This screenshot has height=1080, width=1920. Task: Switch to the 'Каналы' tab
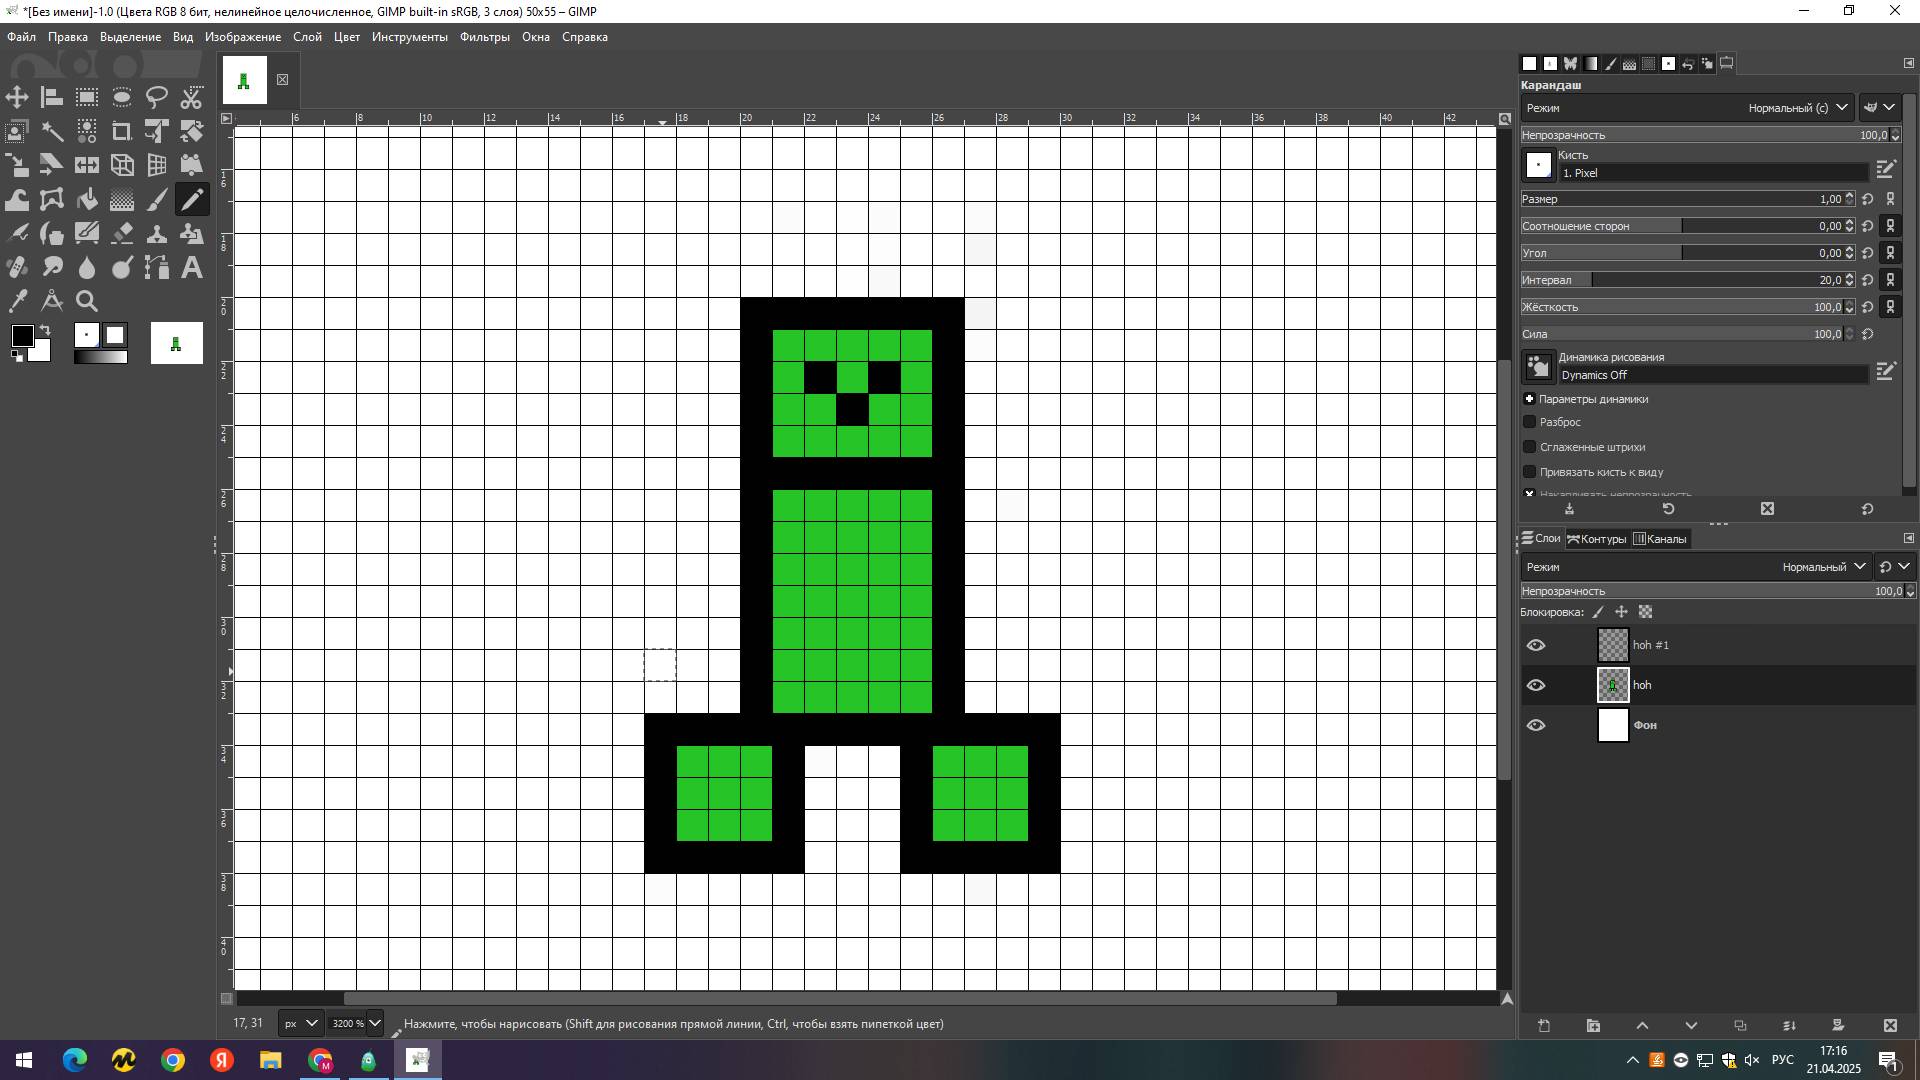click(1660, 539)
